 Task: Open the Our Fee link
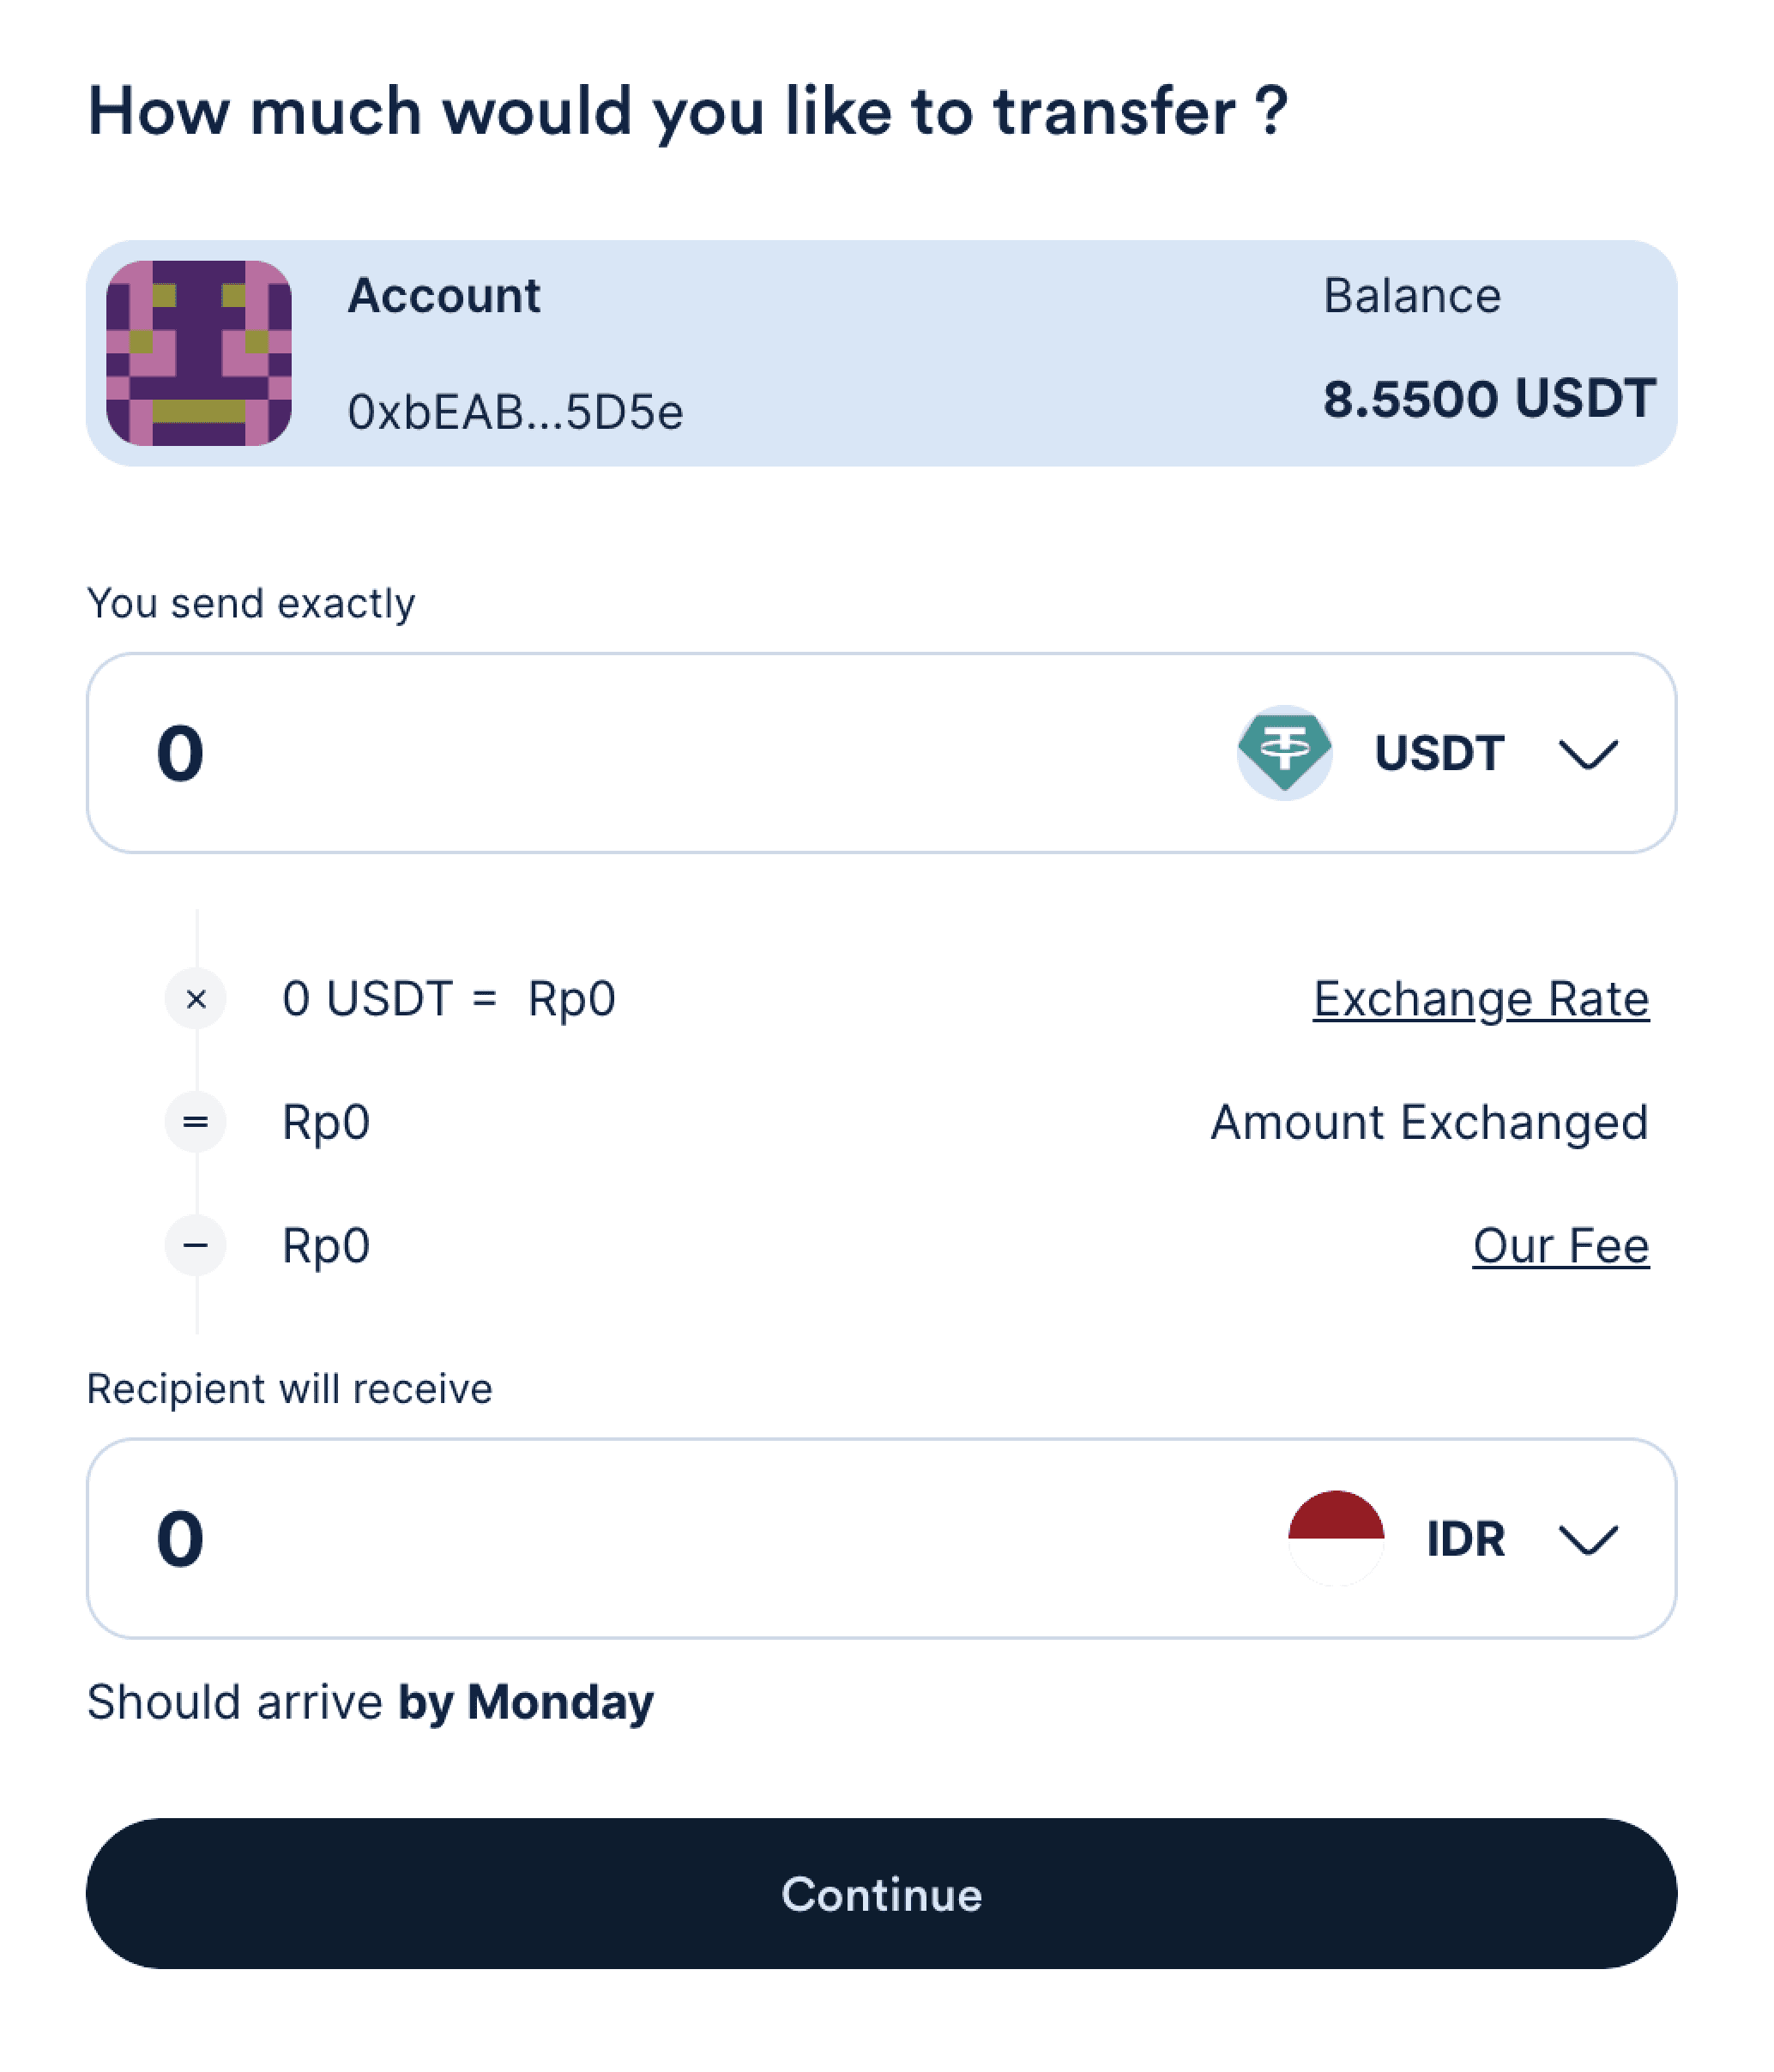(x=1561, y=1246)
